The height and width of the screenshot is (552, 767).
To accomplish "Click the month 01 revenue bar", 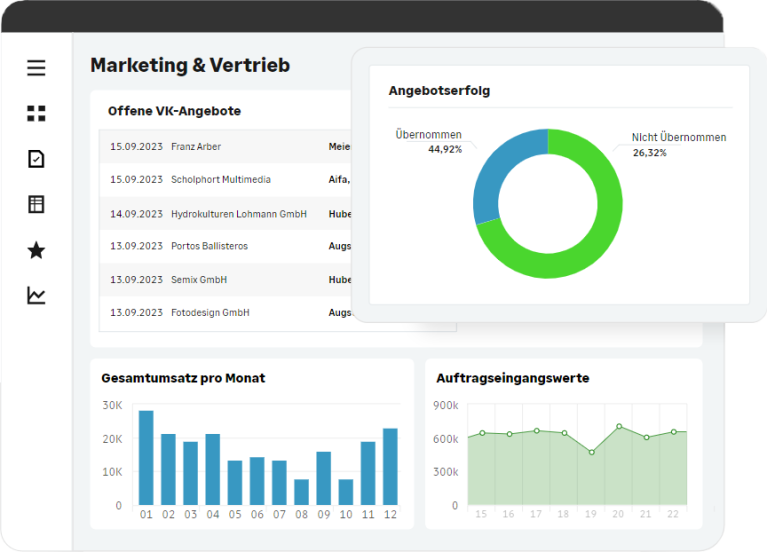I will 146,457.
